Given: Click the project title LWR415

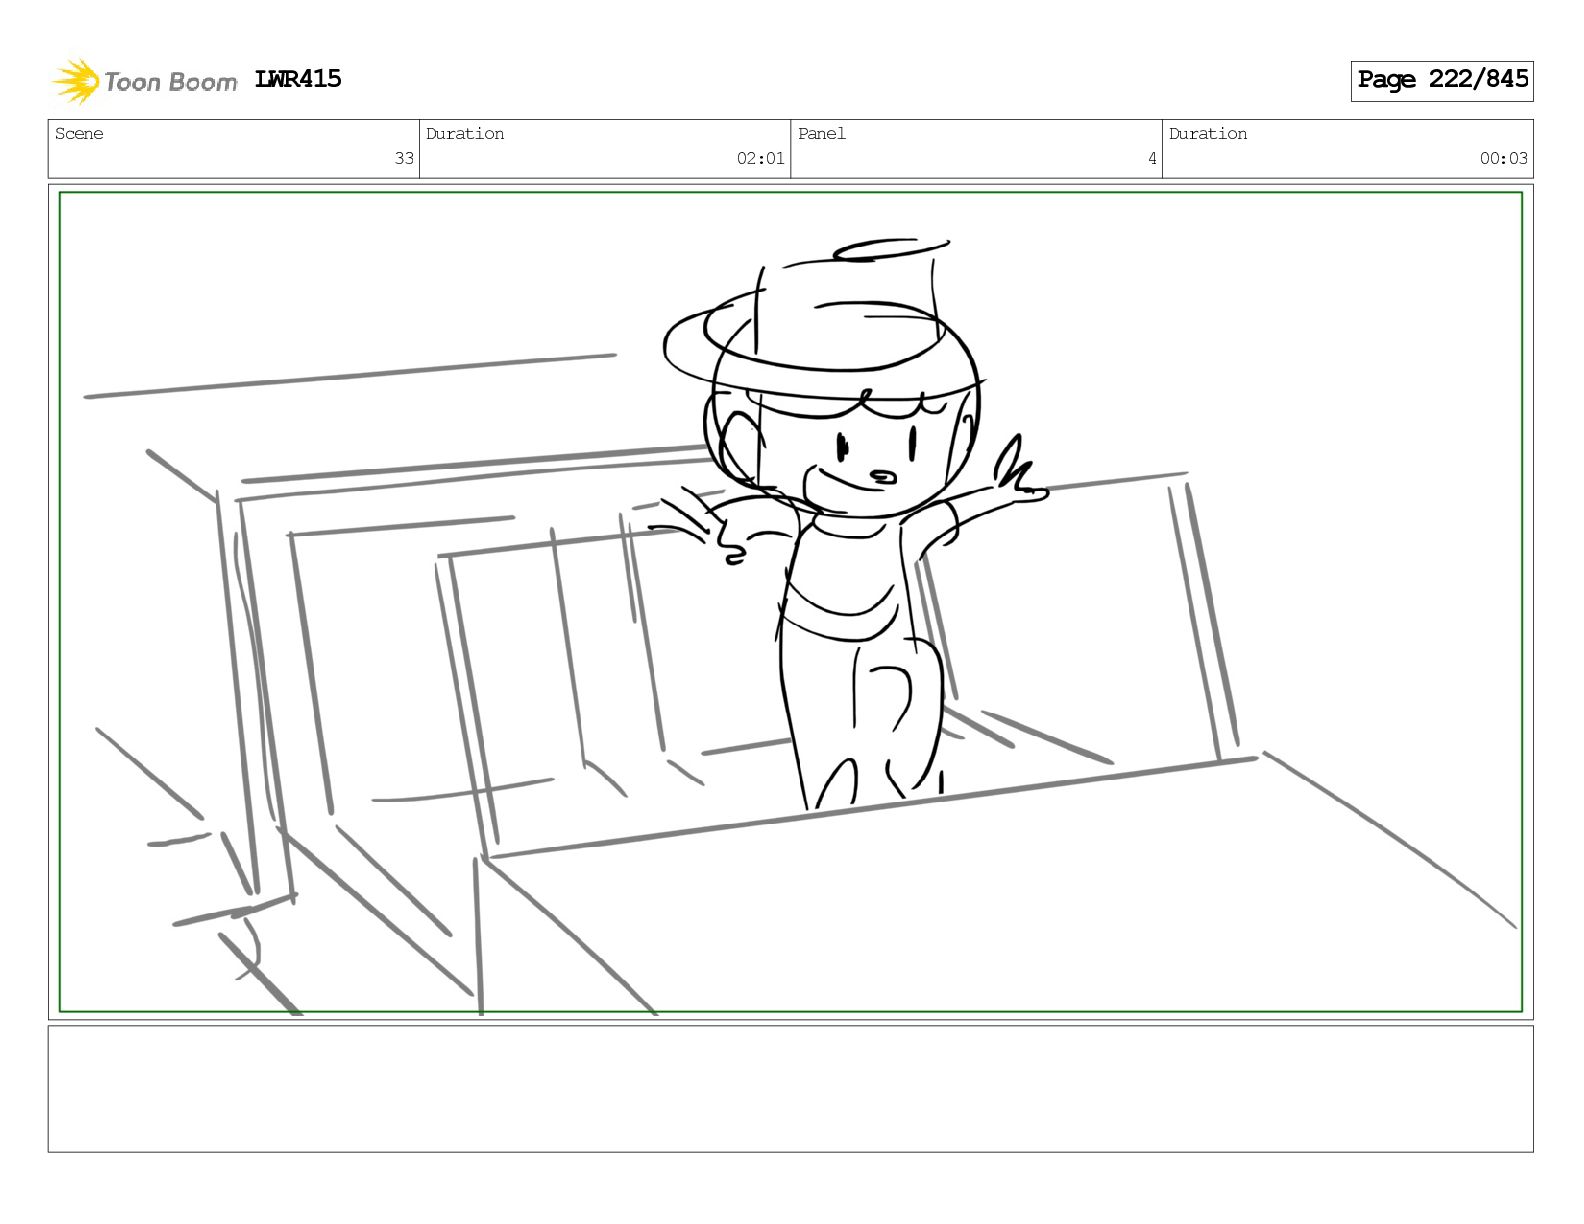Looking at the screenshot, I should (298, 79).
